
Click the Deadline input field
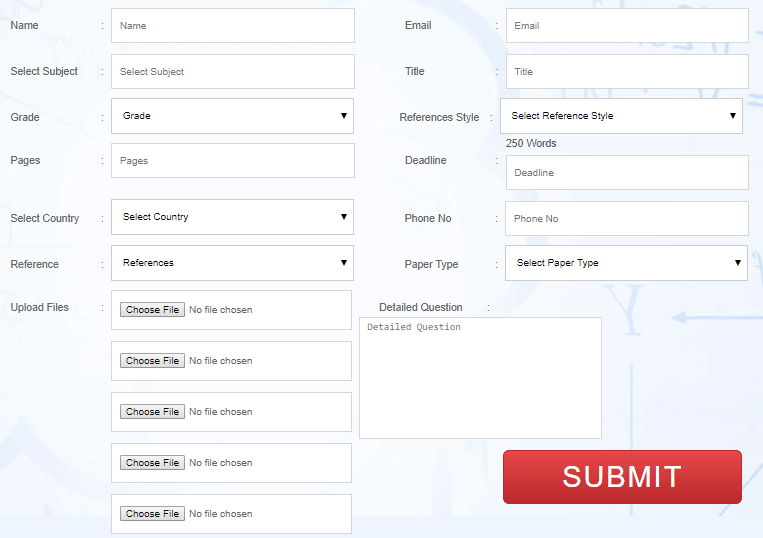(x=627, y=173)
